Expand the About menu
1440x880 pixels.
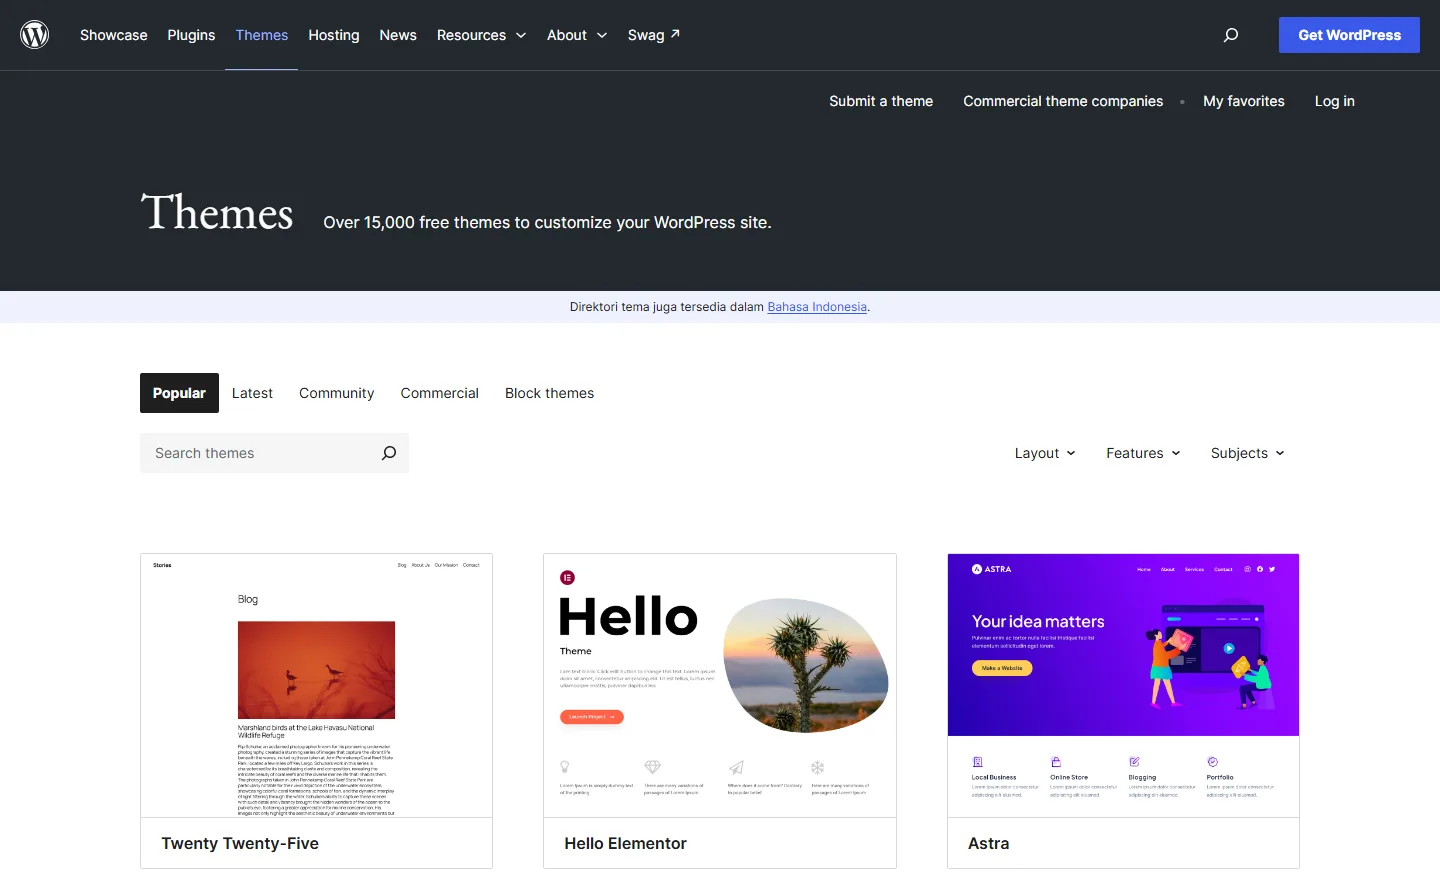[577, 35]
